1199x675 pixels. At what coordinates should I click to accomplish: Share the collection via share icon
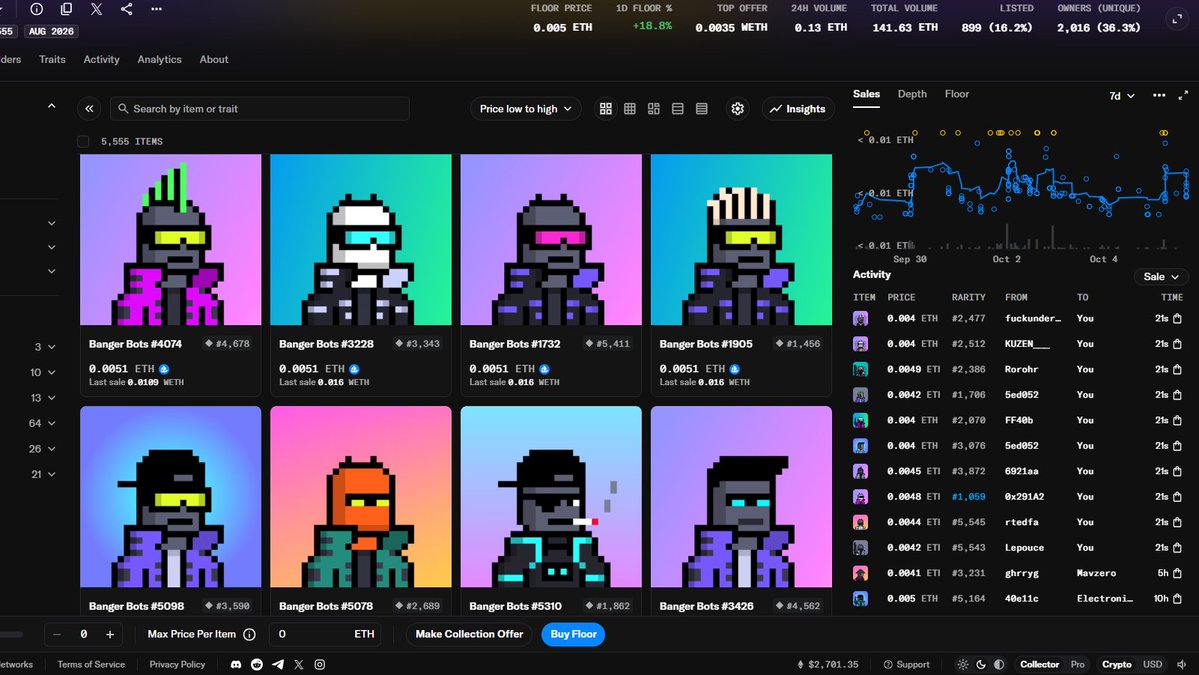click(127, 9)
